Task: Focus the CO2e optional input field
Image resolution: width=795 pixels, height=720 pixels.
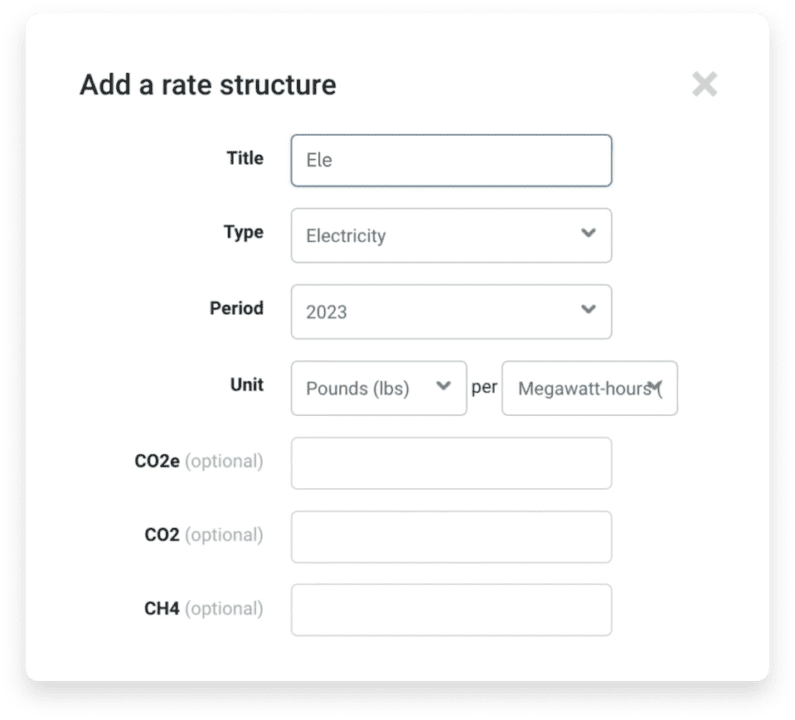Action: pyautogui.click(x=450, y=463)
